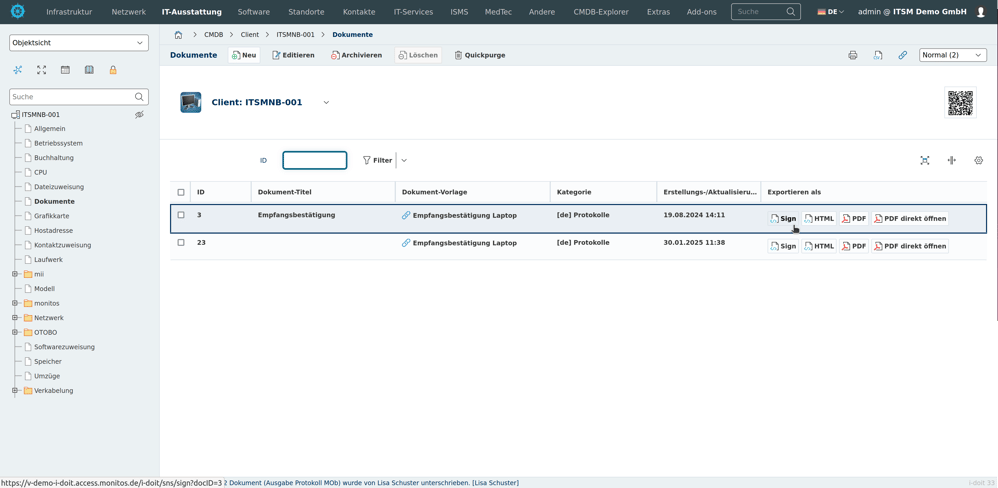Click PDF direkt öffnen for document 23

(x=910, y=246)
